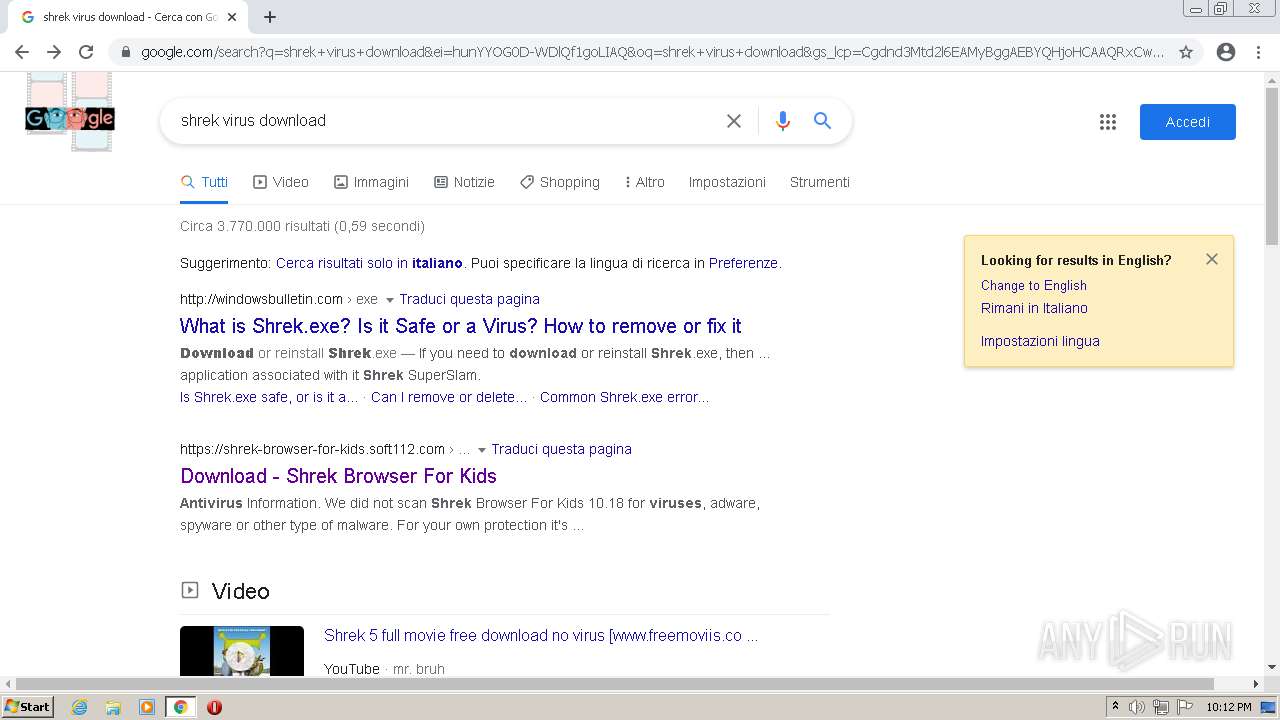The image size is (1280, 720).
Task: Choose Rimani in Italiano
Action: tap(1034, 308)
